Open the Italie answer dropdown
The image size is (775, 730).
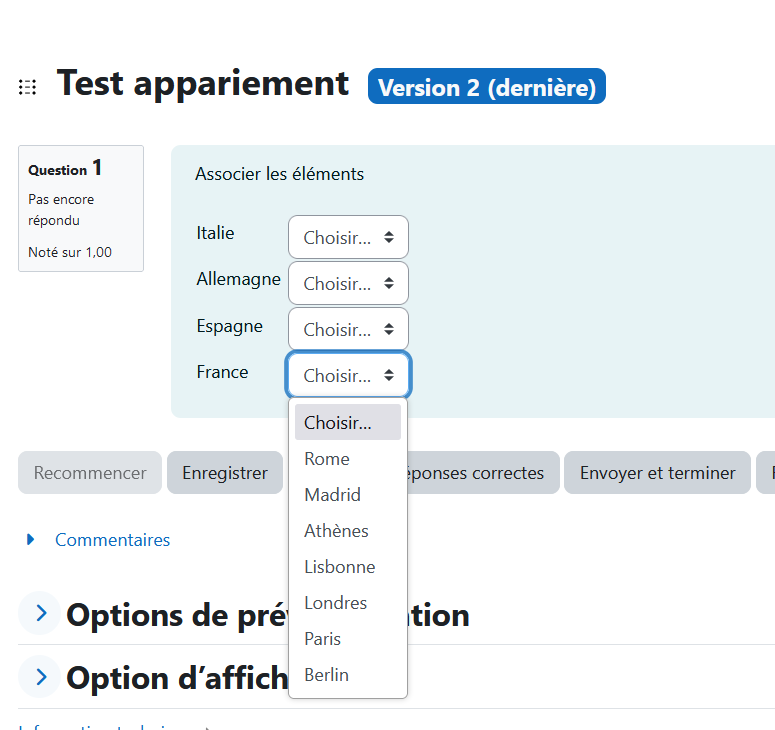[348, 237]
